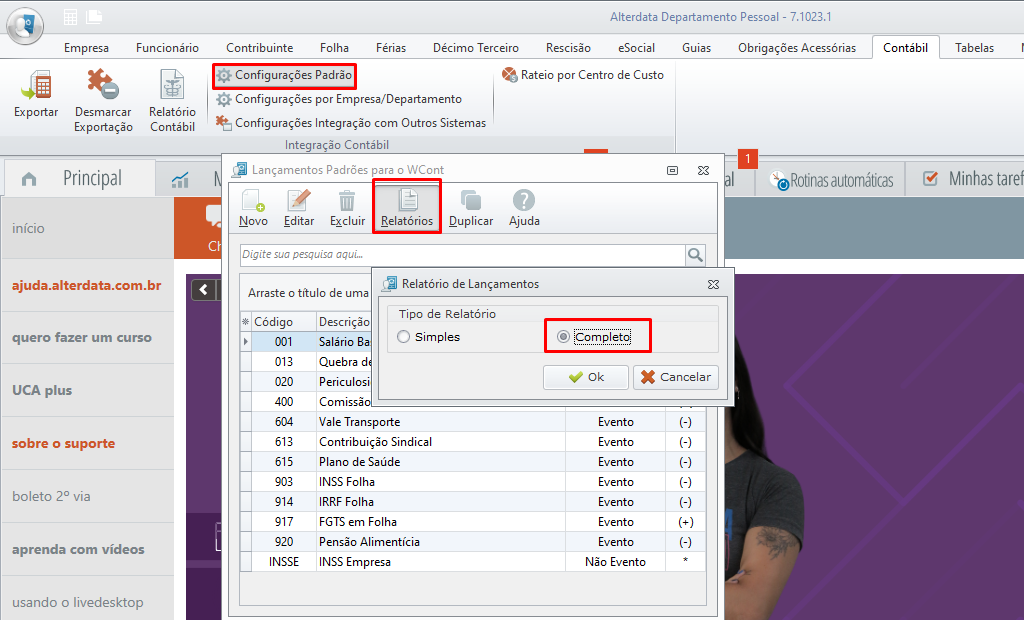The height and width of the screenshot is (620, 1024).
Task: Maximize Lançamentos Padrões para o WCont window
Action: (672, 171)
